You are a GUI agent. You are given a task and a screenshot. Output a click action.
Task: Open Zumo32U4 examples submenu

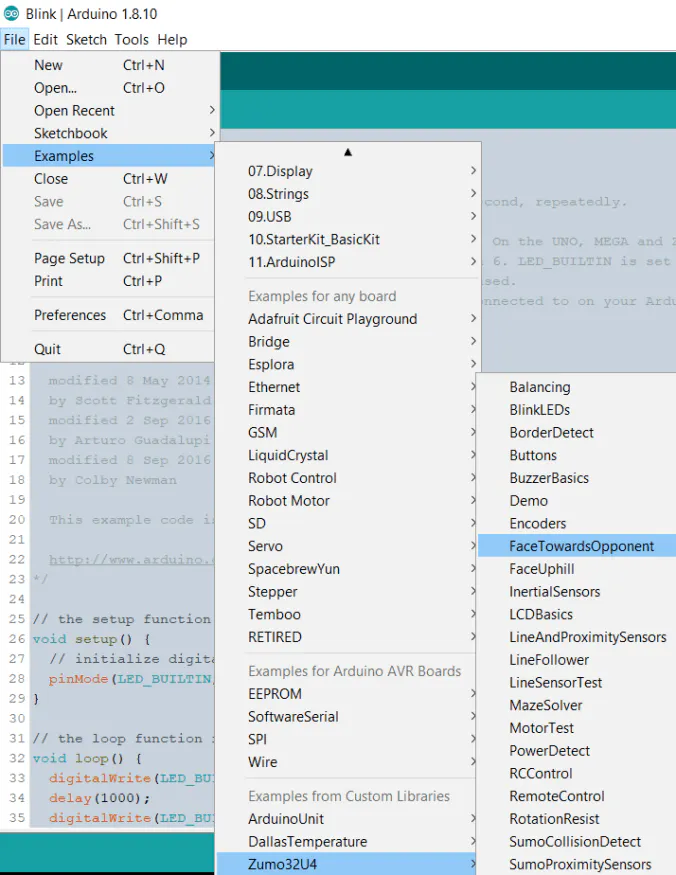pos(347,864)
